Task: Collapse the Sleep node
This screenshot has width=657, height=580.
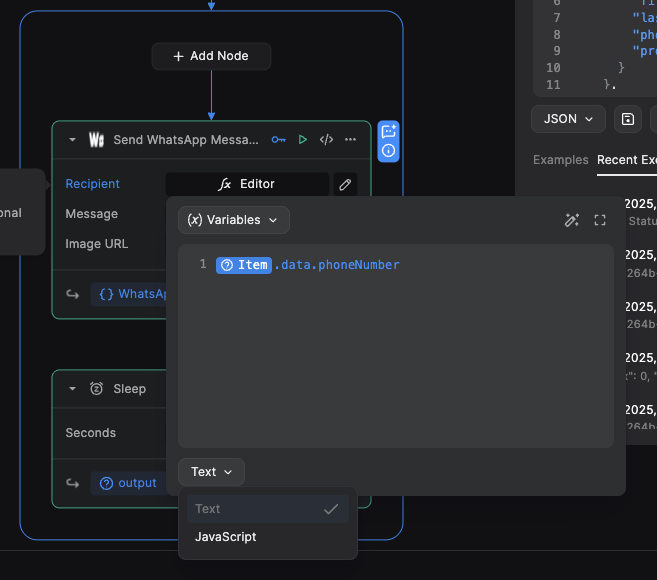Action: coord(72,389)
